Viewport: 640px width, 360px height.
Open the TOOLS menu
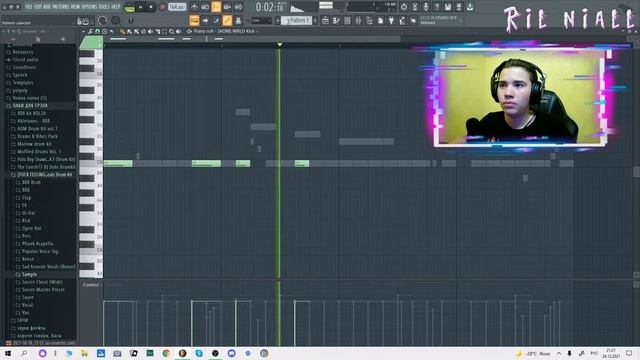[x=104, y=7]
